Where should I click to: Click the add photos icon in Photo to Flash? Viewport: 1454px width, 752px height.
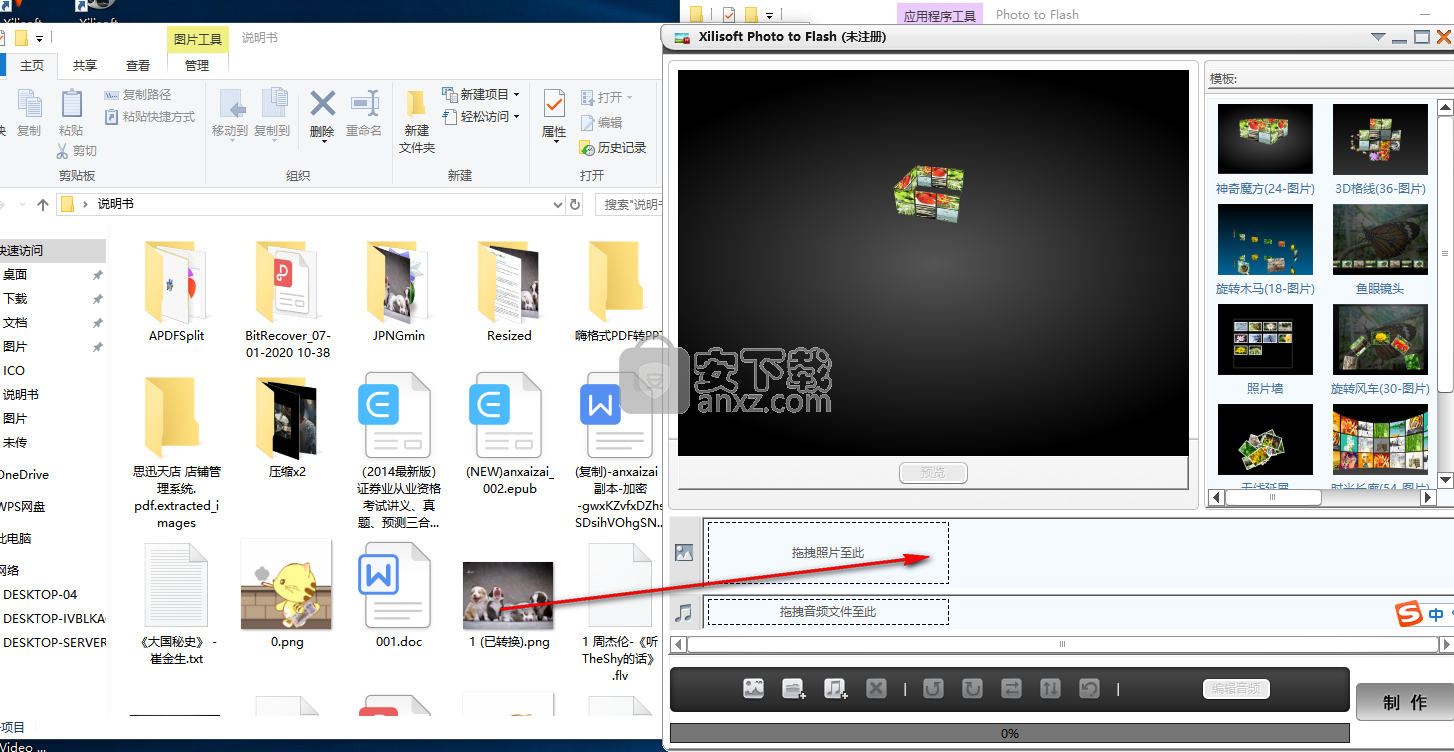coord(754,688)
